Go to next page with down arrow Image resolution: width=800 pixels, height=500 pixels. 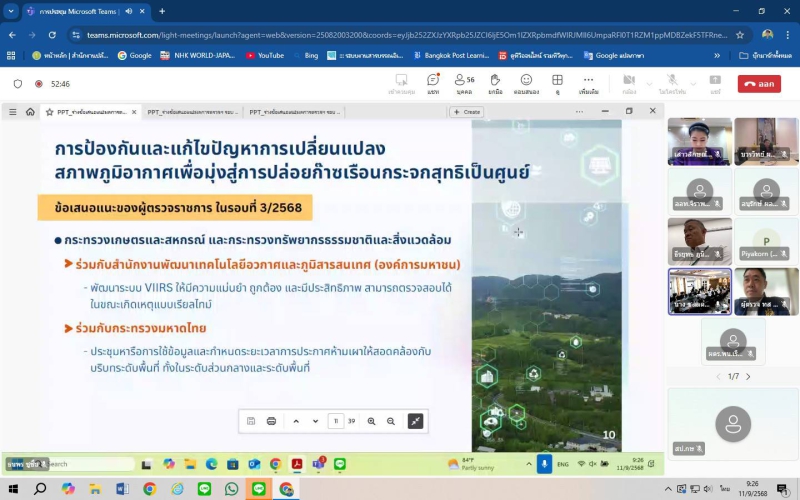tap(315, 421)
